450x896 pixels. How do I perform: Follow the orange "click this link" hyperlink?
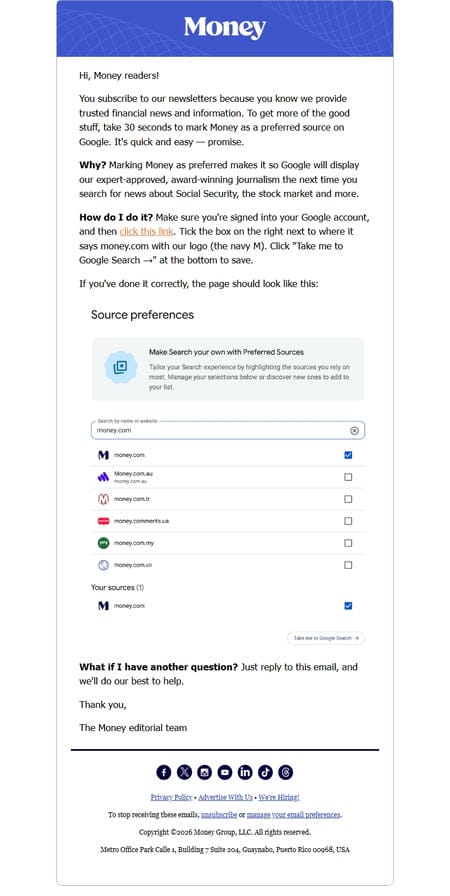click(x=147, y=231)
